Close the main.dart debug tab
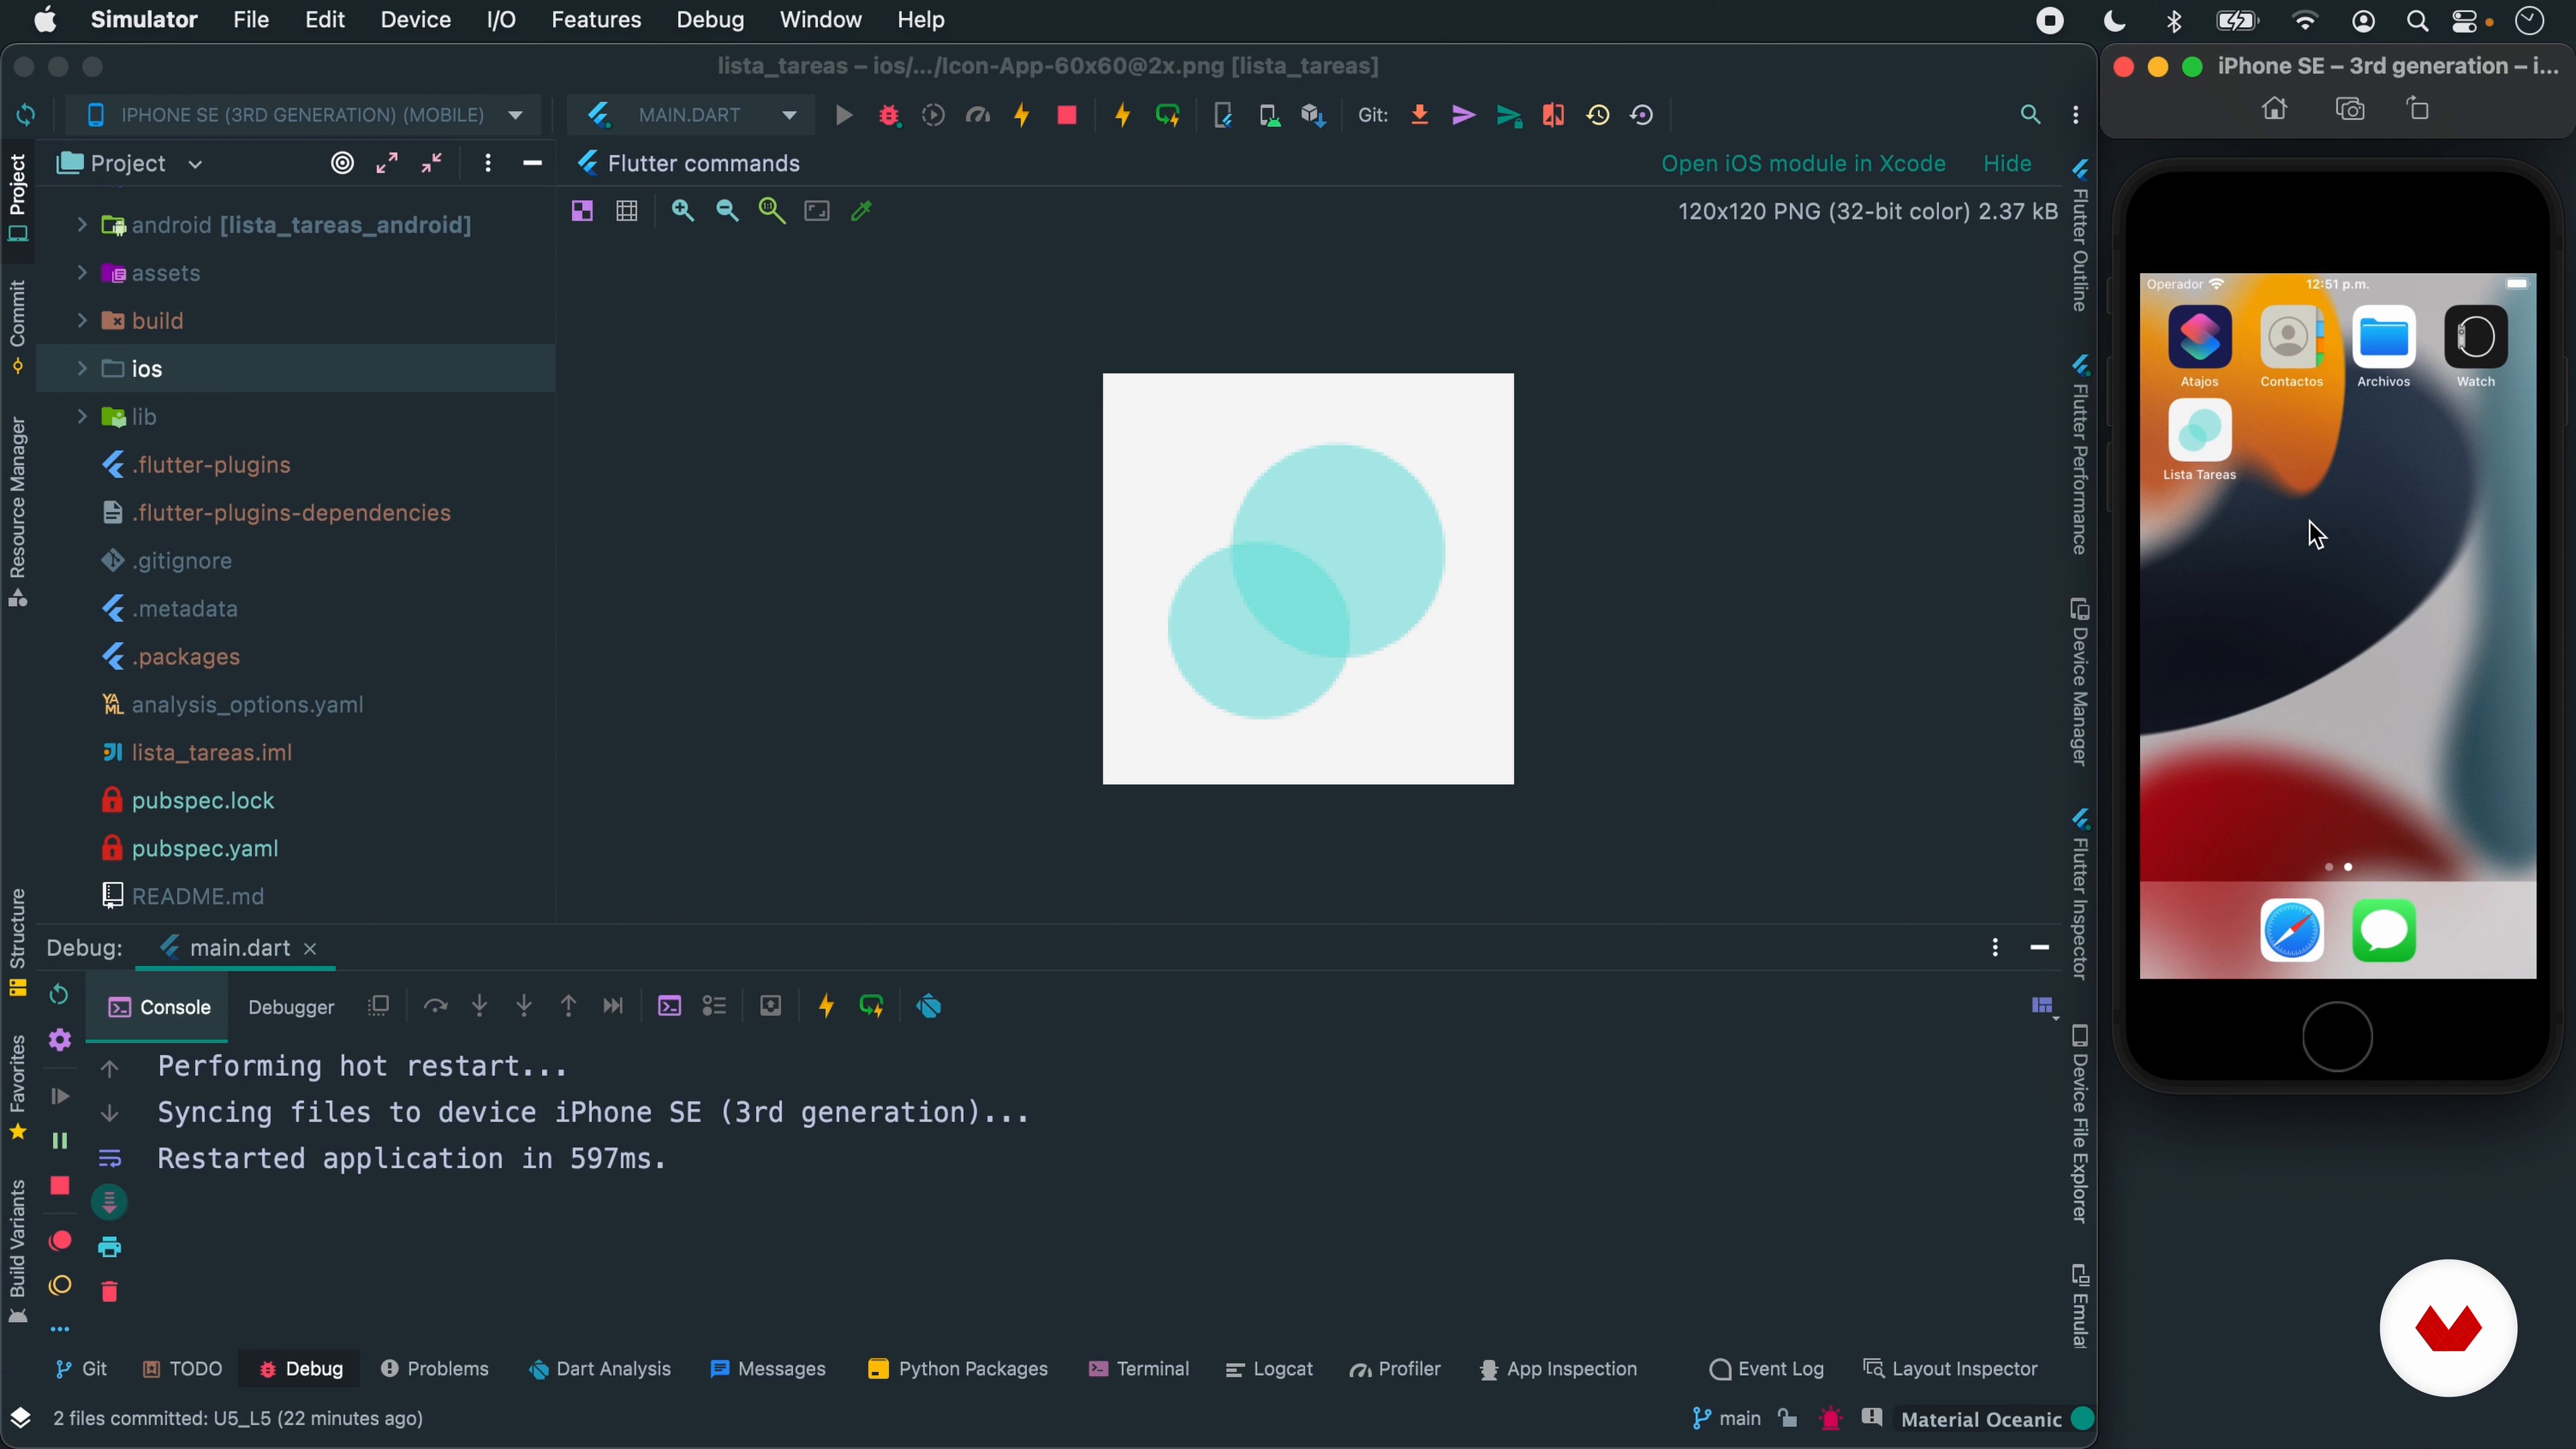Image resolution: width=2576 pixels, height=1449 pixels. click(x=310, y=949)
